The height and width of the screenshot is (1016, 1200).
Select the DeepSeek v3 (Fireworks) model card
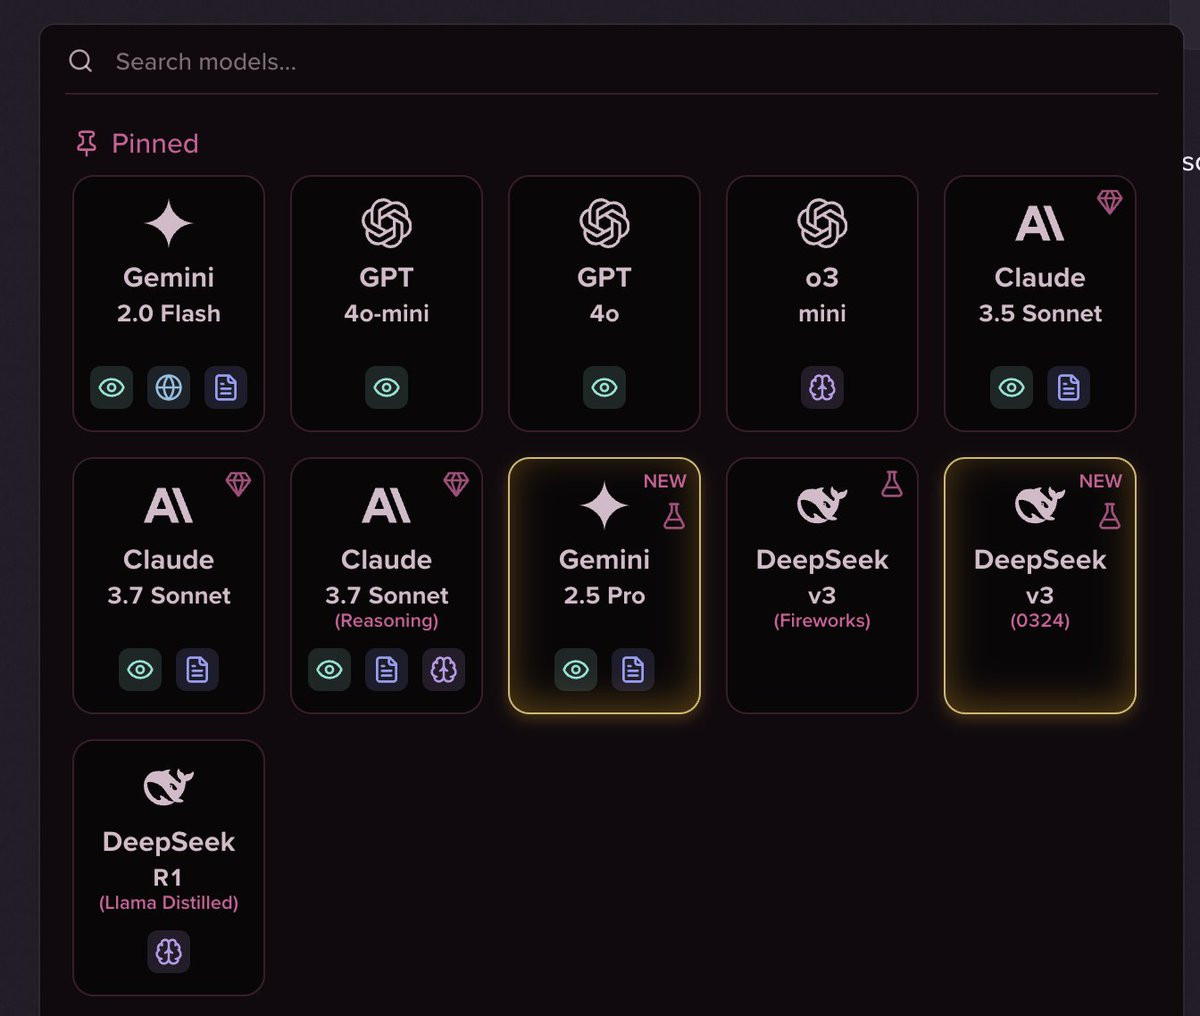pyautogui.click(x=822, y=585)
